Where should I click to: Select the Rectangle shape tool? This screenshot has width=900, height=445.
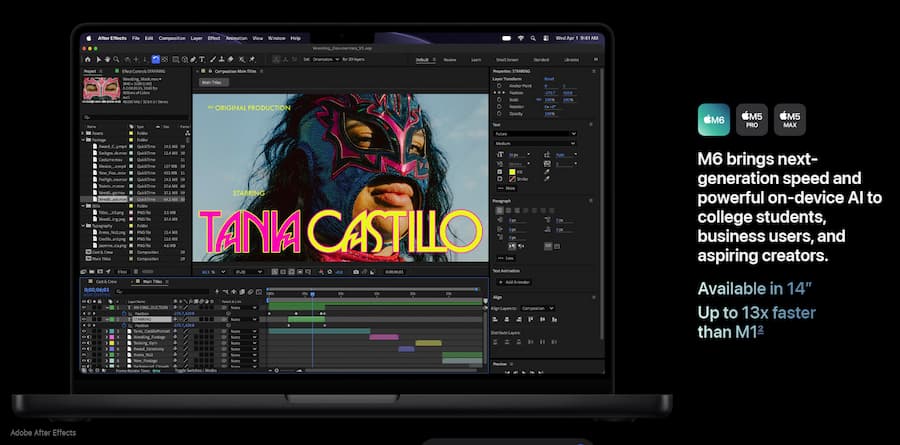[176, 59]
